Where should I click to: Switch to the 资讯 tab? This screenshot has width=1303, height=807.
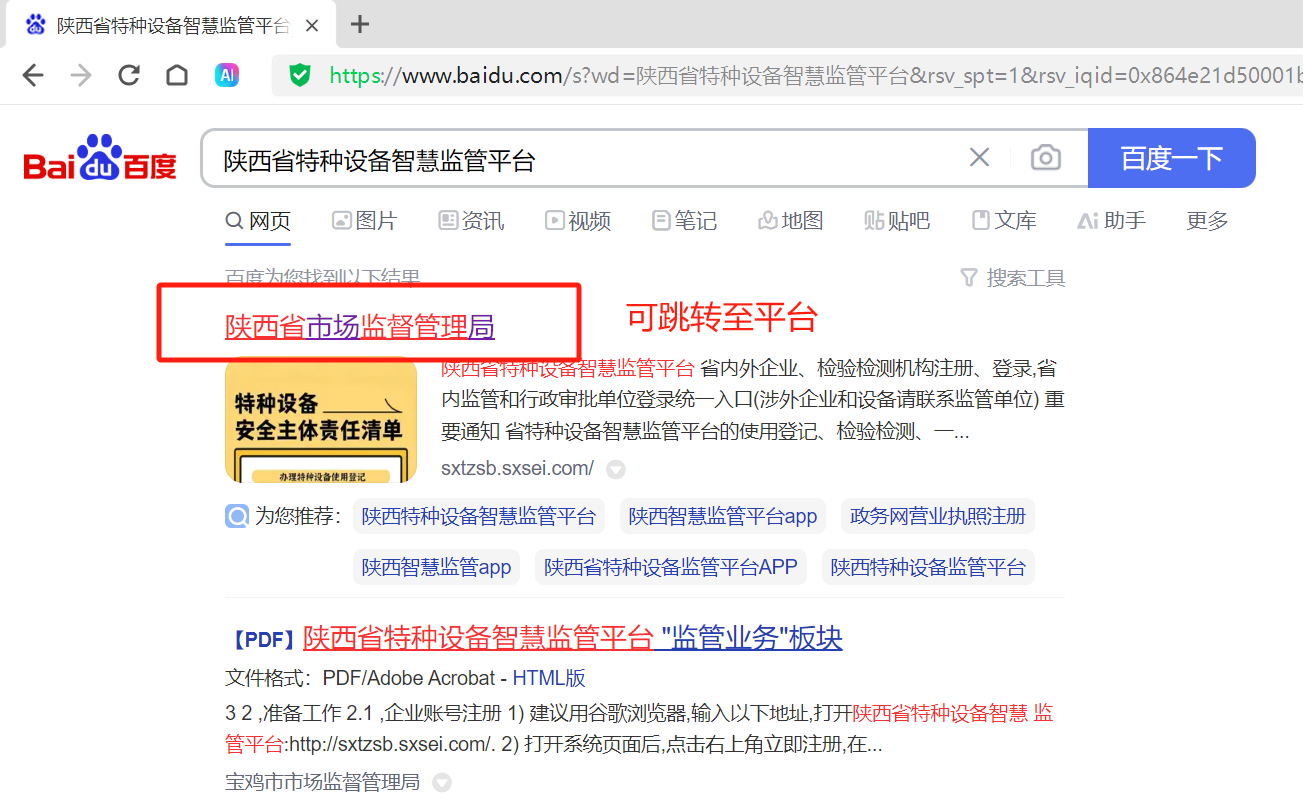tap(471, 221)
